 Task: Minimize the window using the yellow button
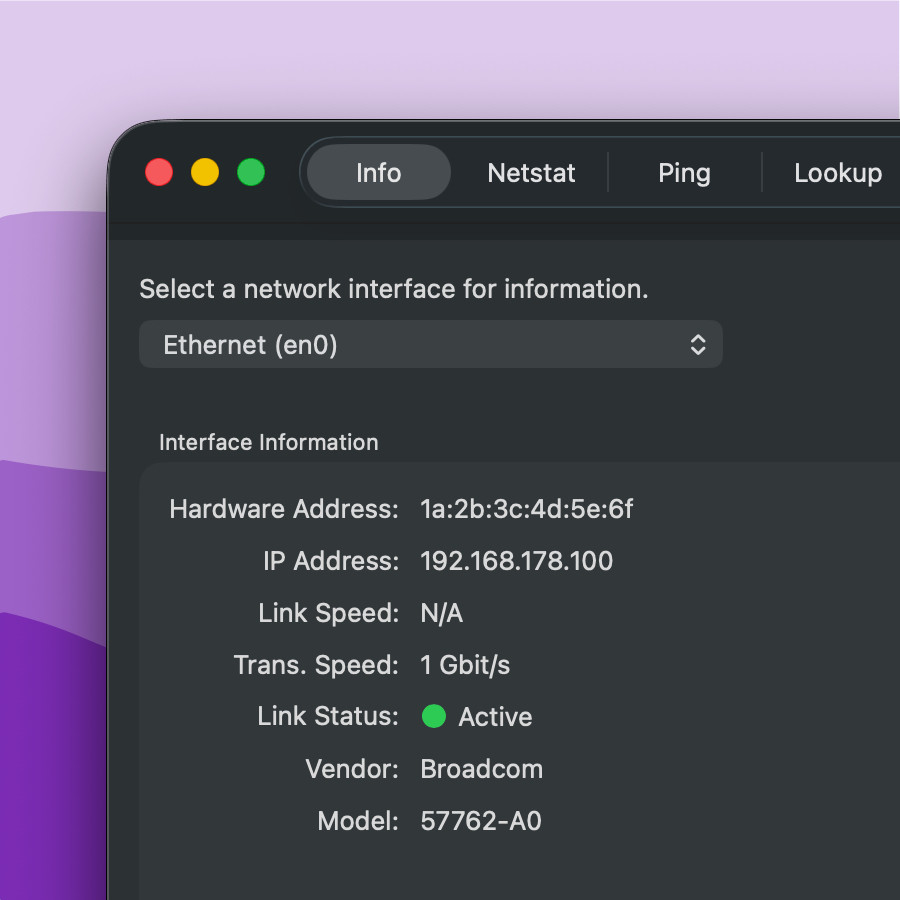click(205, 172)
